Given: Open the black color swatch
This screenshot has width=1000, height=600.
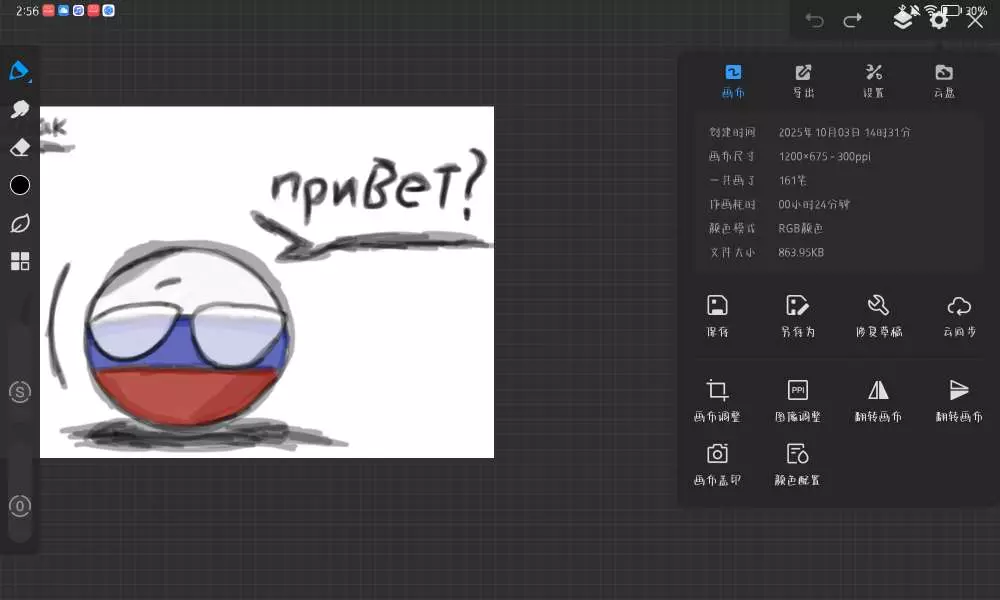Looking at the screenshot, I should [20, 185].
